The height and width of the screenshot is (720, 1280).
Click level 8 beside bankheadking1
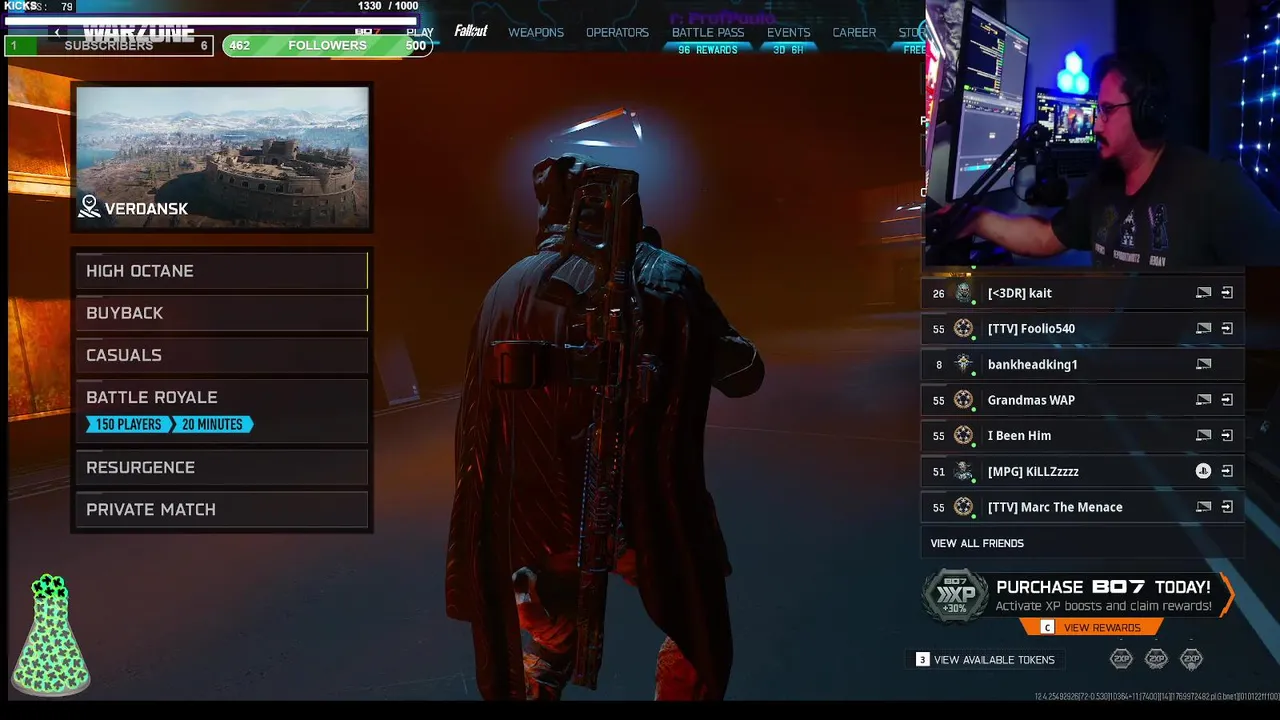(x=938, y=364)
